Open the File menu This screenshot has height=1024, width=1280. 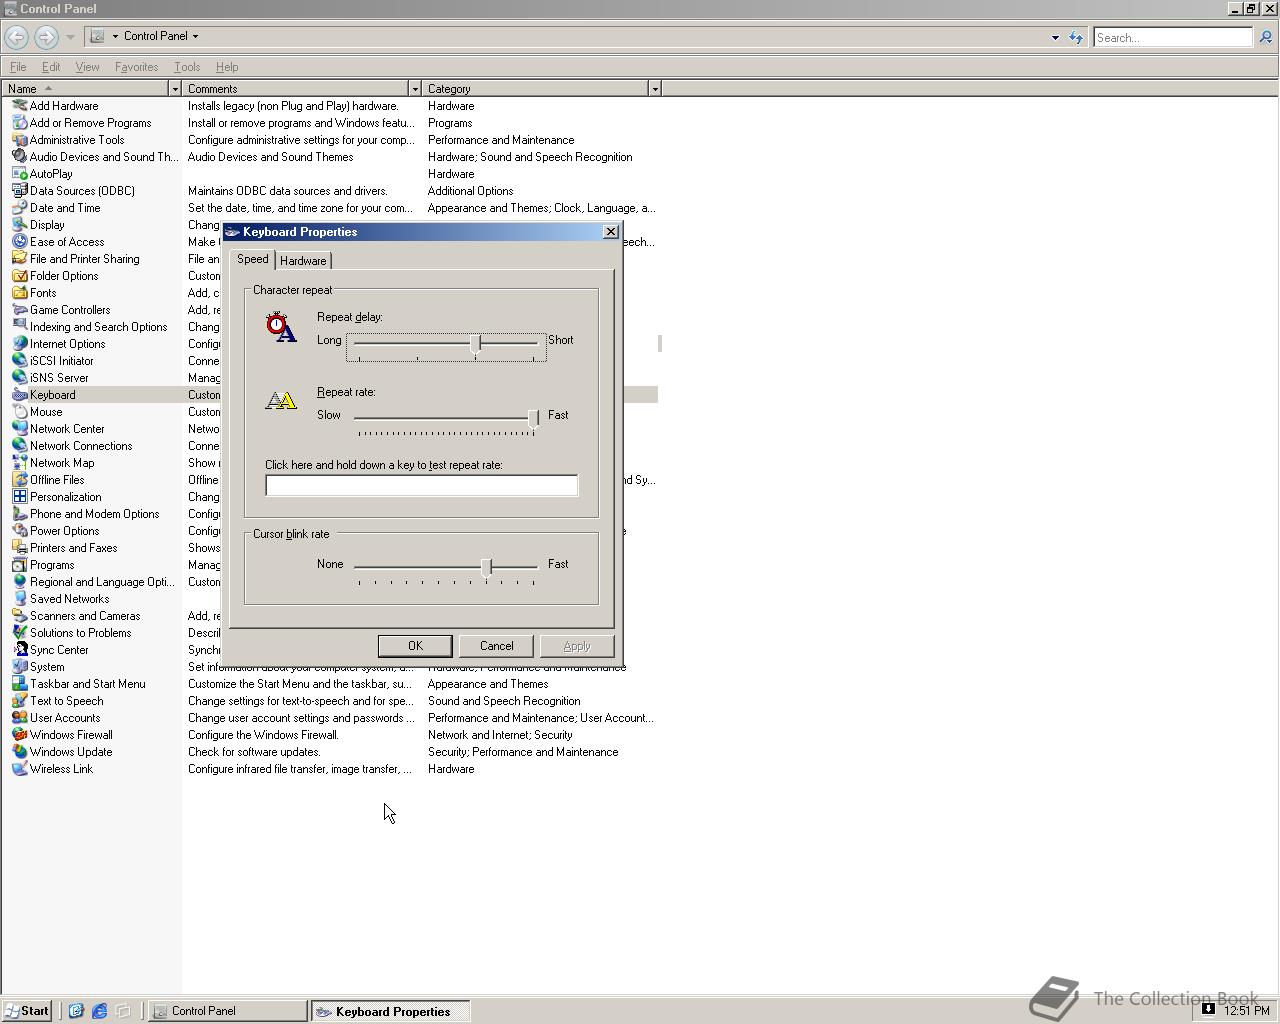18,67
